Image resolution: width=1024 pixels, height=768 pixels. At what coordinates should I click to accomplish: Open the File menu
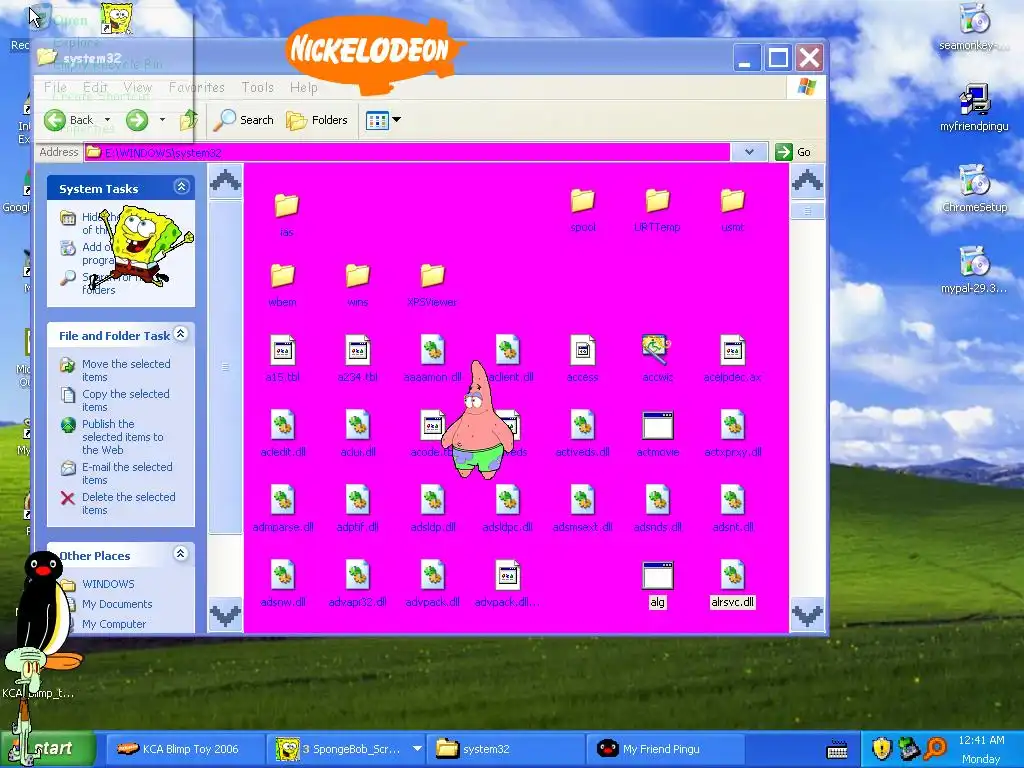click(56, 87)
